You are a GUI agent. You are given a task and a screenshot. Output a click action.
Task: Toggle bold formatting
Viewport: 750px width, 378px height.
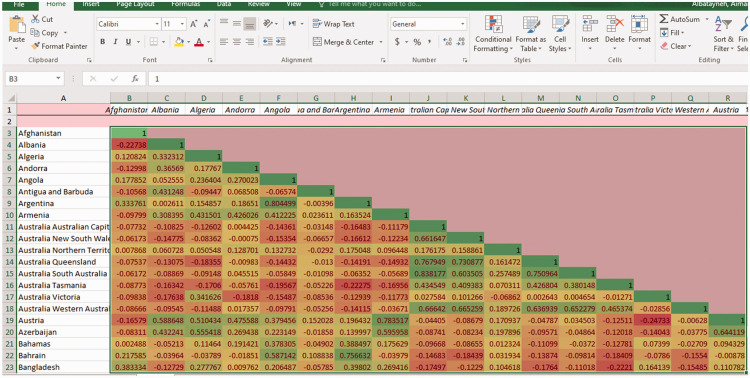click(x=102, y=42)
